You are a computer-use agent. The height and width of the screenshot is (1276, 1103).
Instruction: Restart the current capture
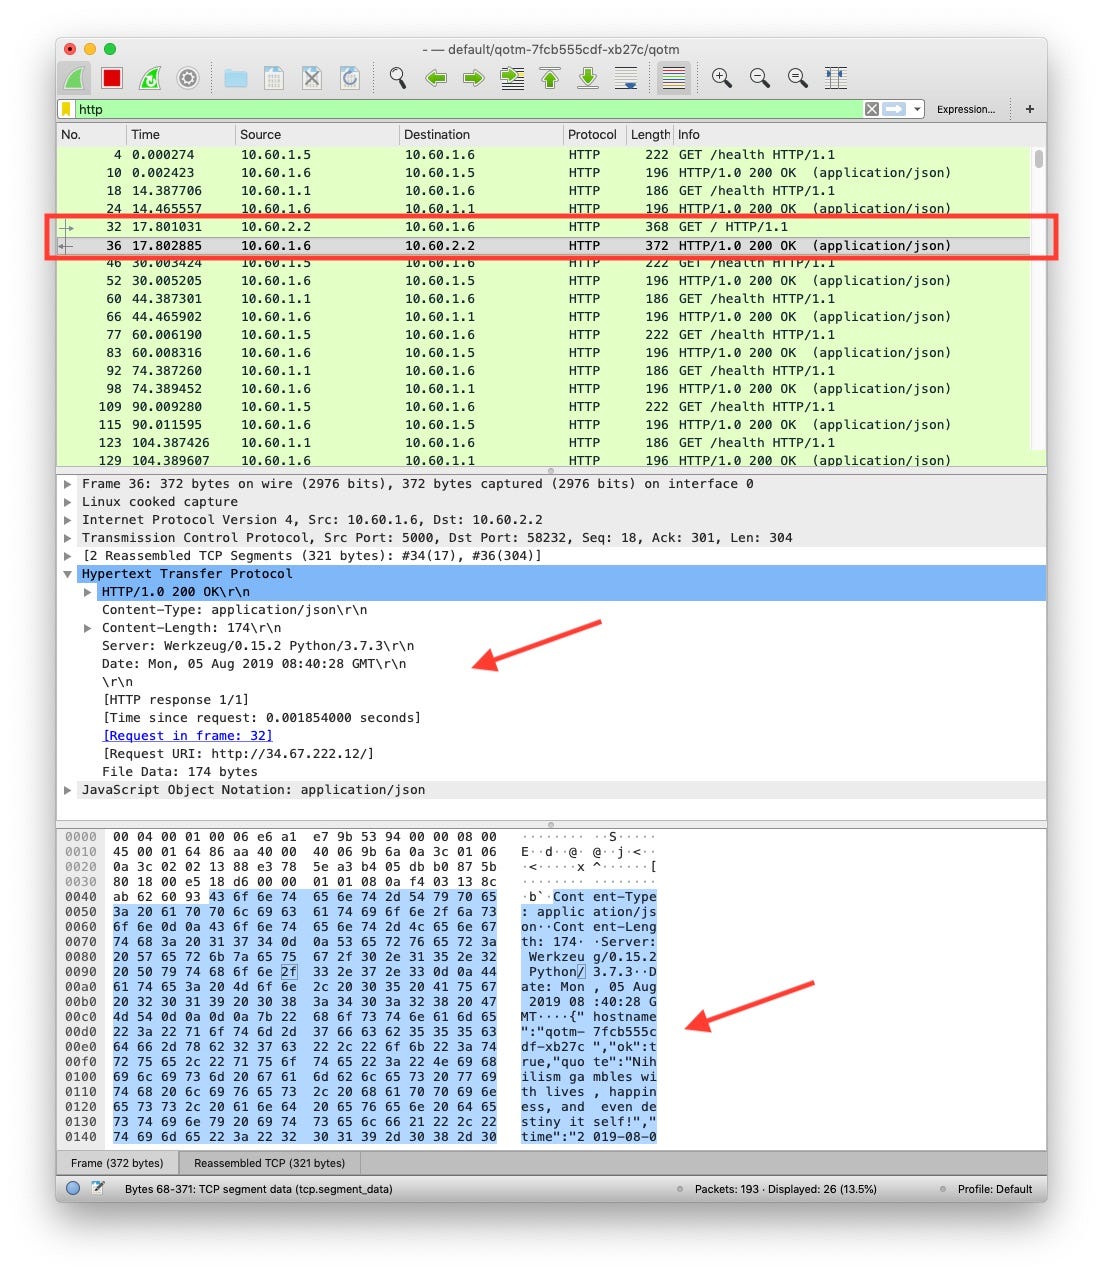pyautogui.click(x=150, y=78)
